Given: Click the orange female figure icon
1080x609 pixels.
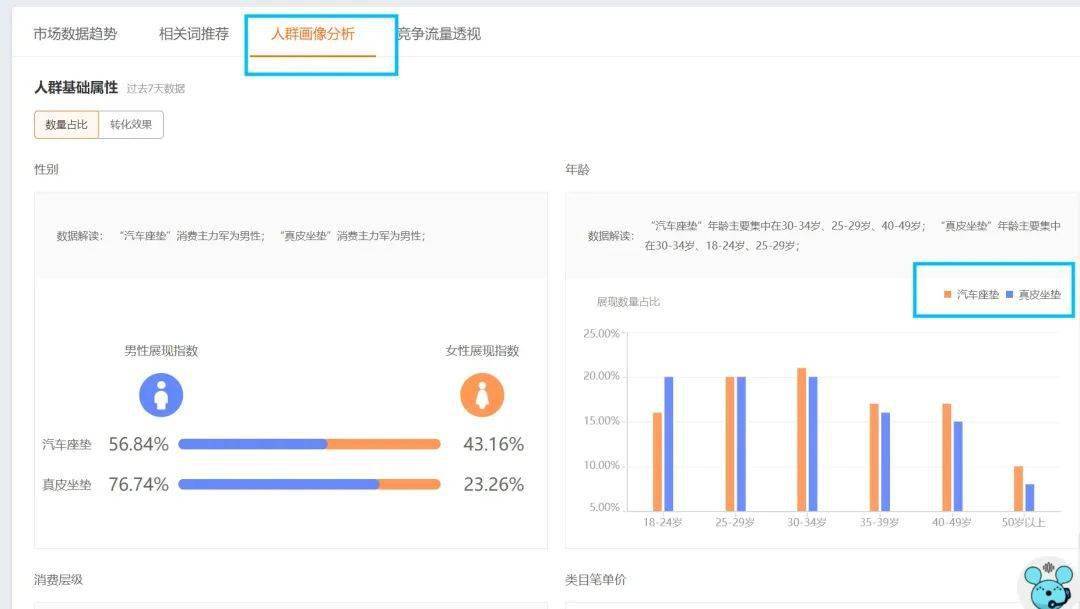Looking at the screenshot, I should click(x=482, y=396).
